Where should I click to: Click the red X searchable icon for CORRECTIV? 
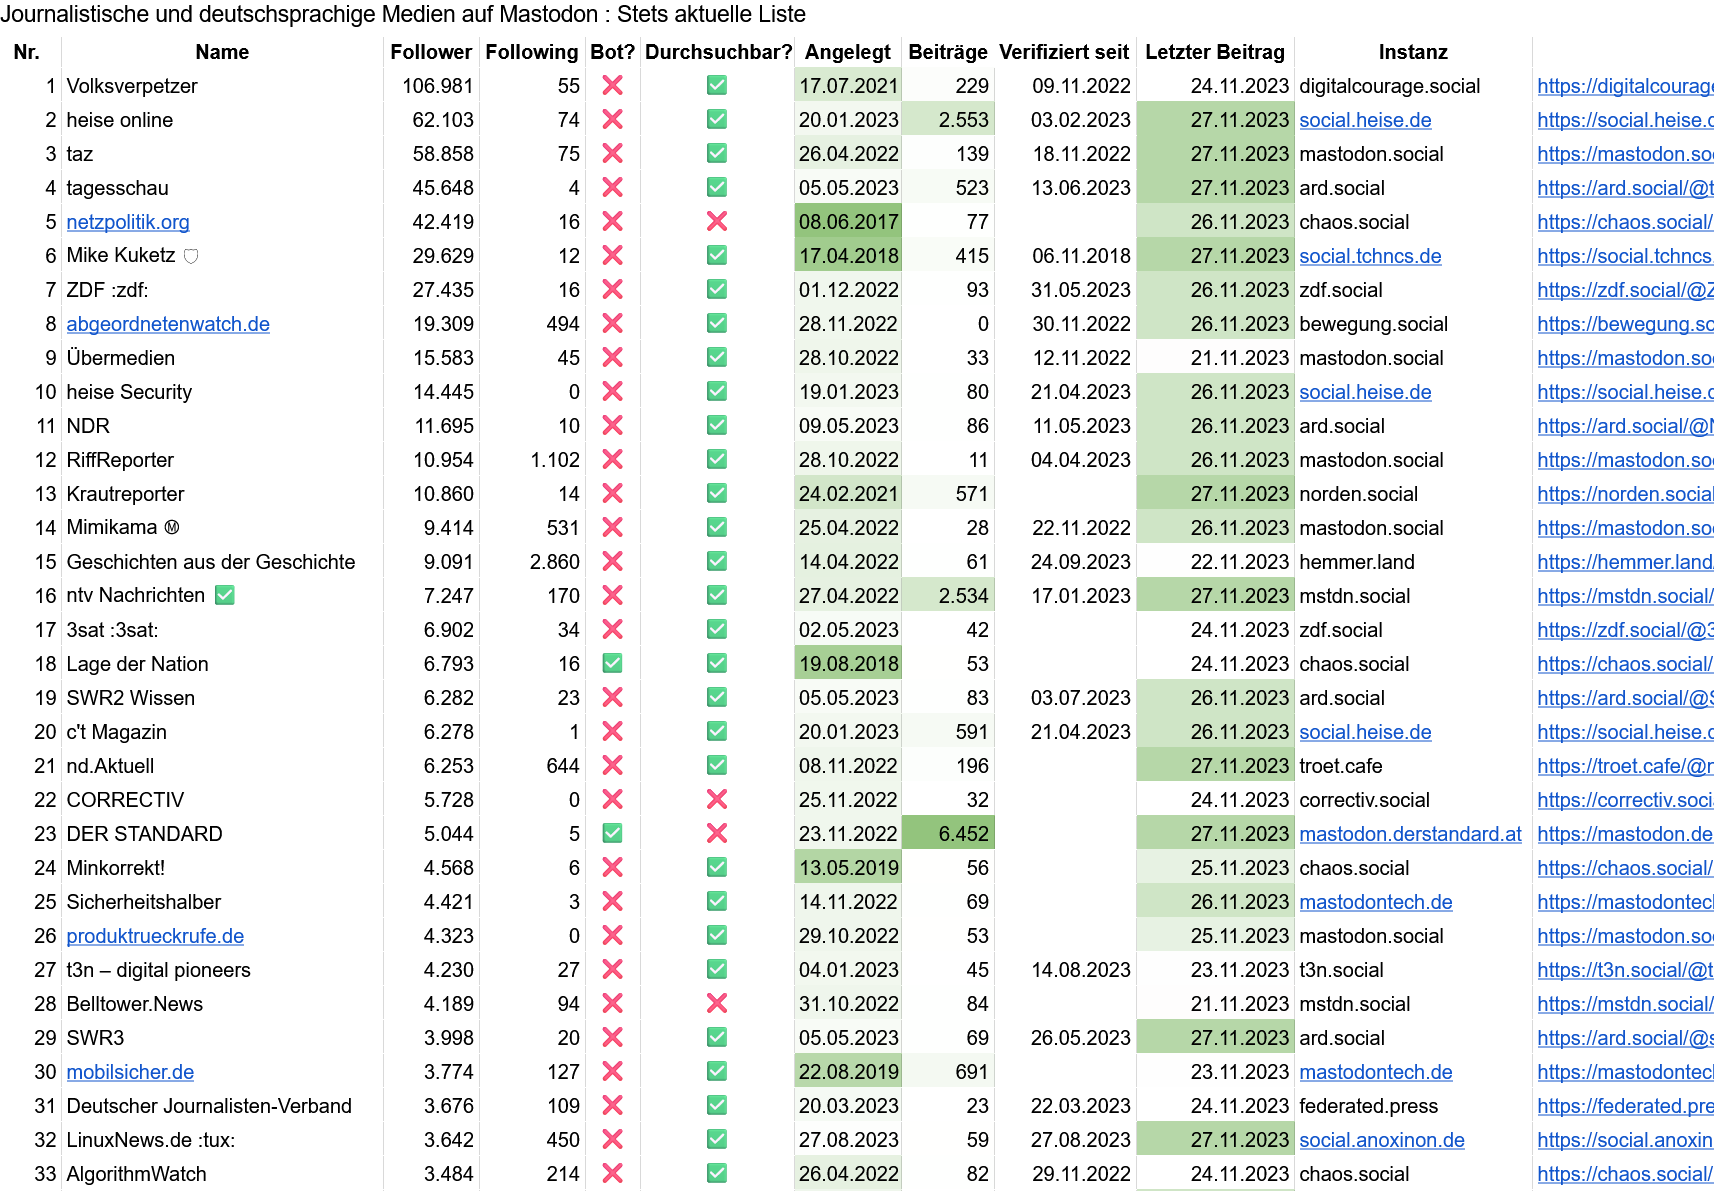pyautogui.click(x=716, y=799)
